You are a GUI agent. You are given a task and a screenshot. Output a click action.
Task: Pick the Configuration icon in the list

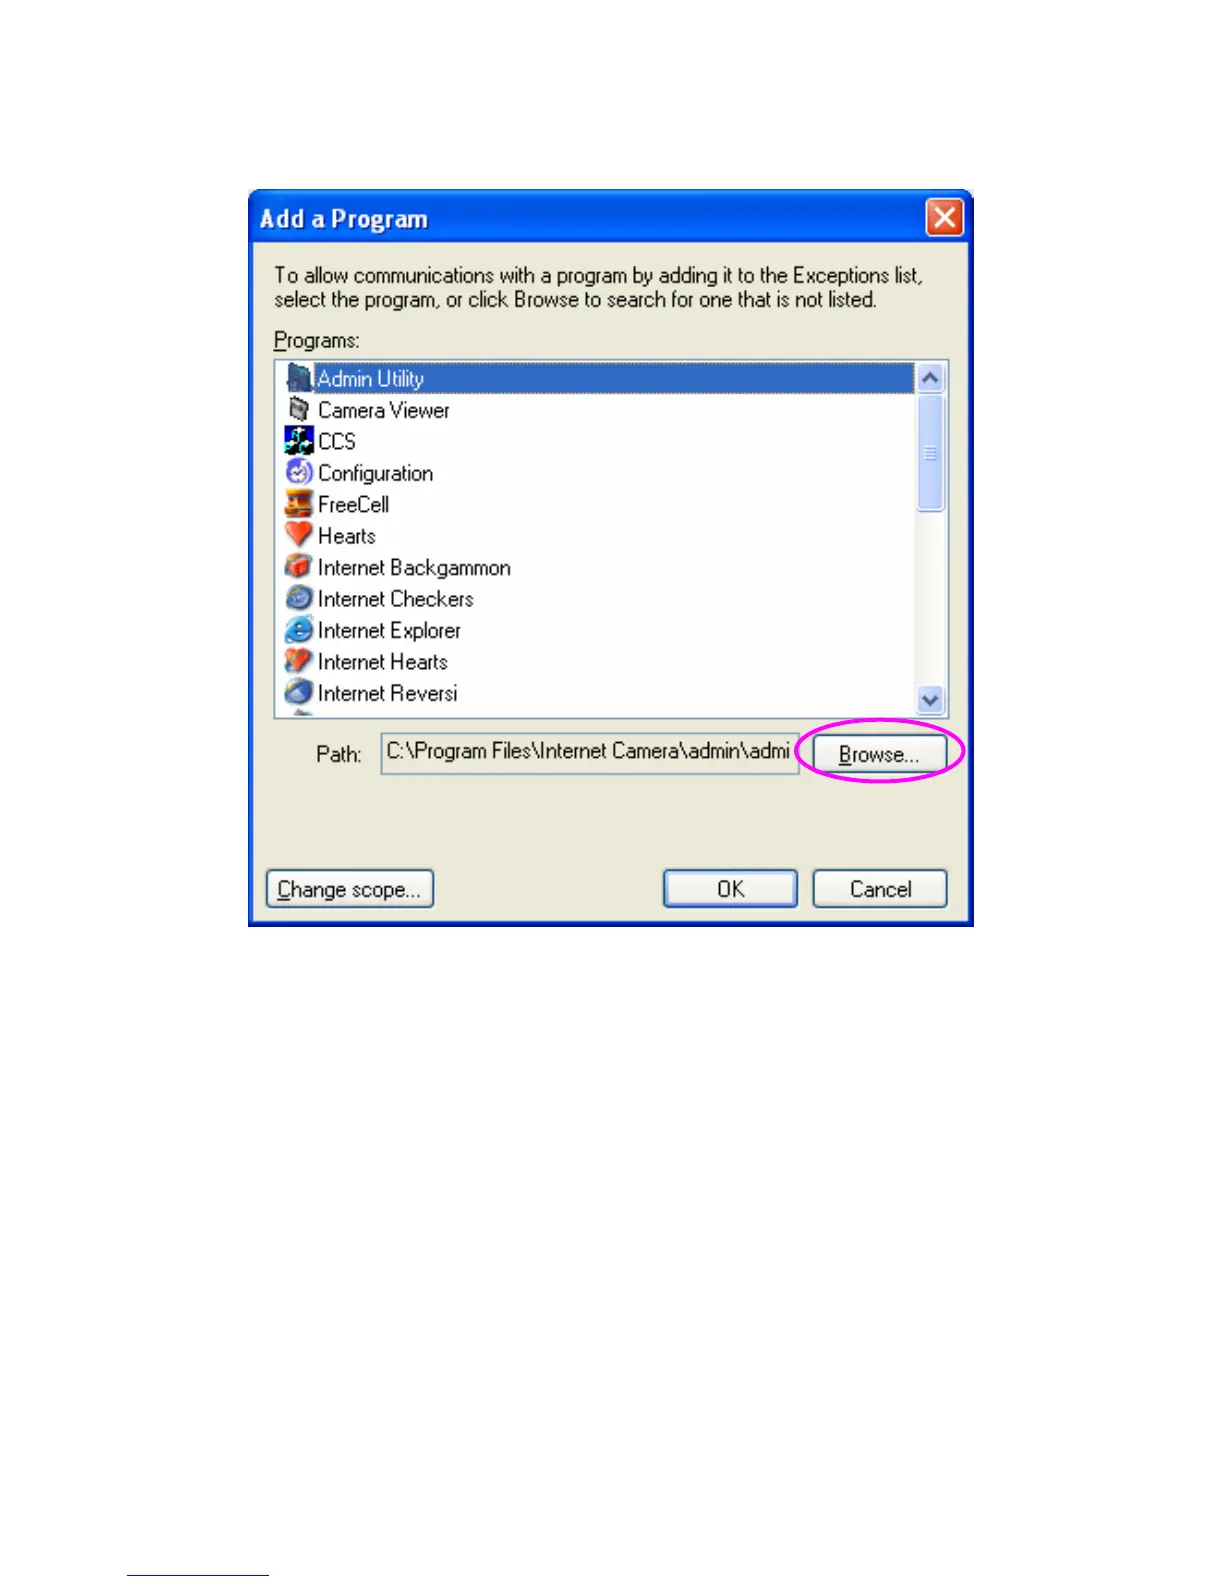point(299,472)
